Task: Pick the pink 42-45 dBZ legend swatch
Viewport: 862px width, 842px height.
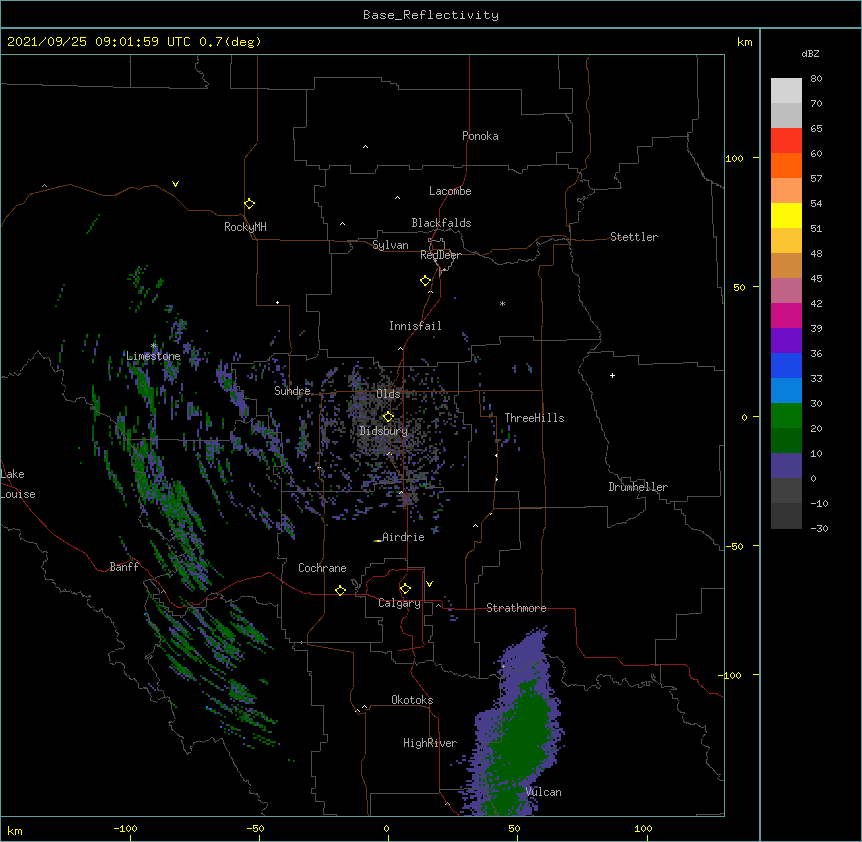Action: coord(786,290)
